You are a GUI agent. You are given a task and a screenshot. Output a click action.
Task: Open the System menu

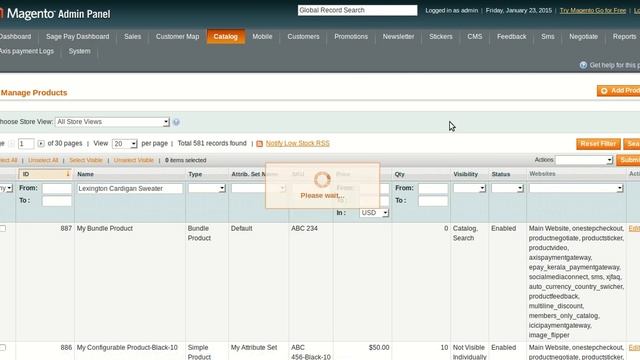coord(80,51)
